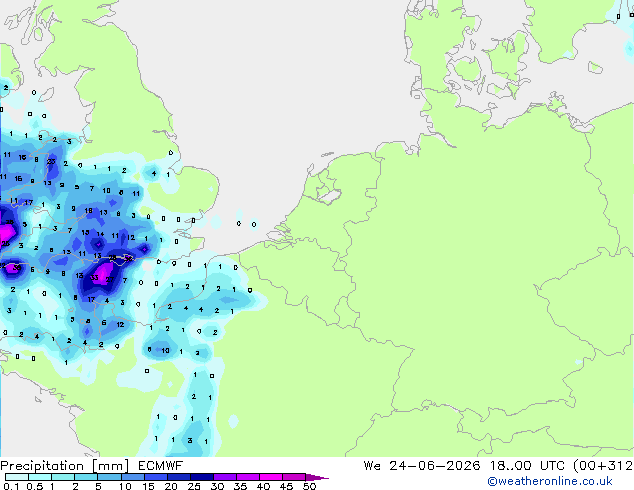634x490 pixels.
Task: Click the '20' legend scale label
Action: click(171, 486)
